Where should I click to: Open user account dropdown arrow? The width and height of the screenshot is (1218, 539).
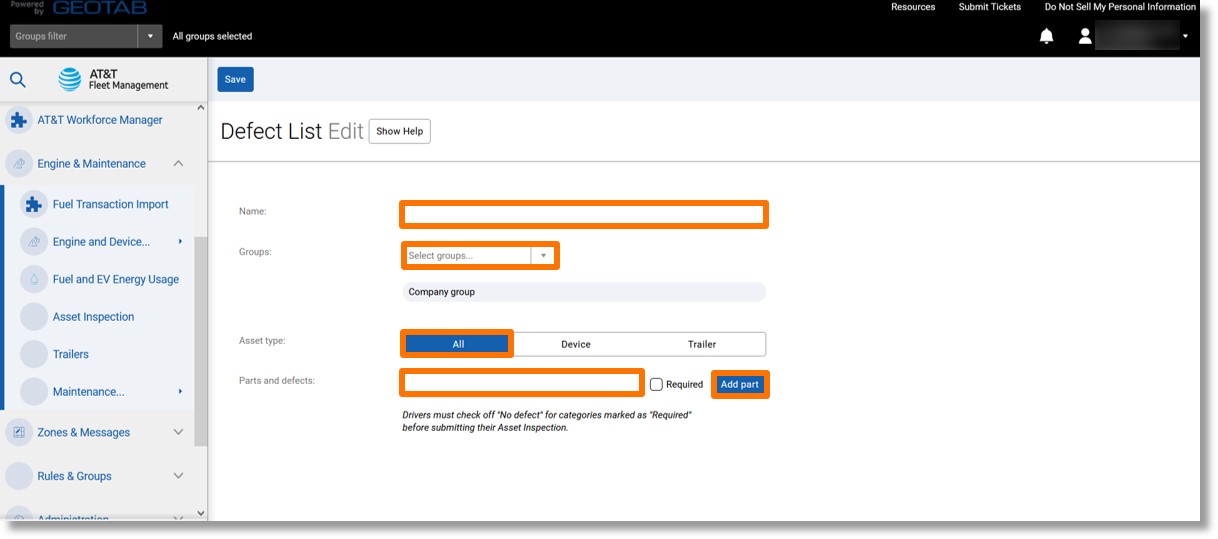[x=1185, y=37]
